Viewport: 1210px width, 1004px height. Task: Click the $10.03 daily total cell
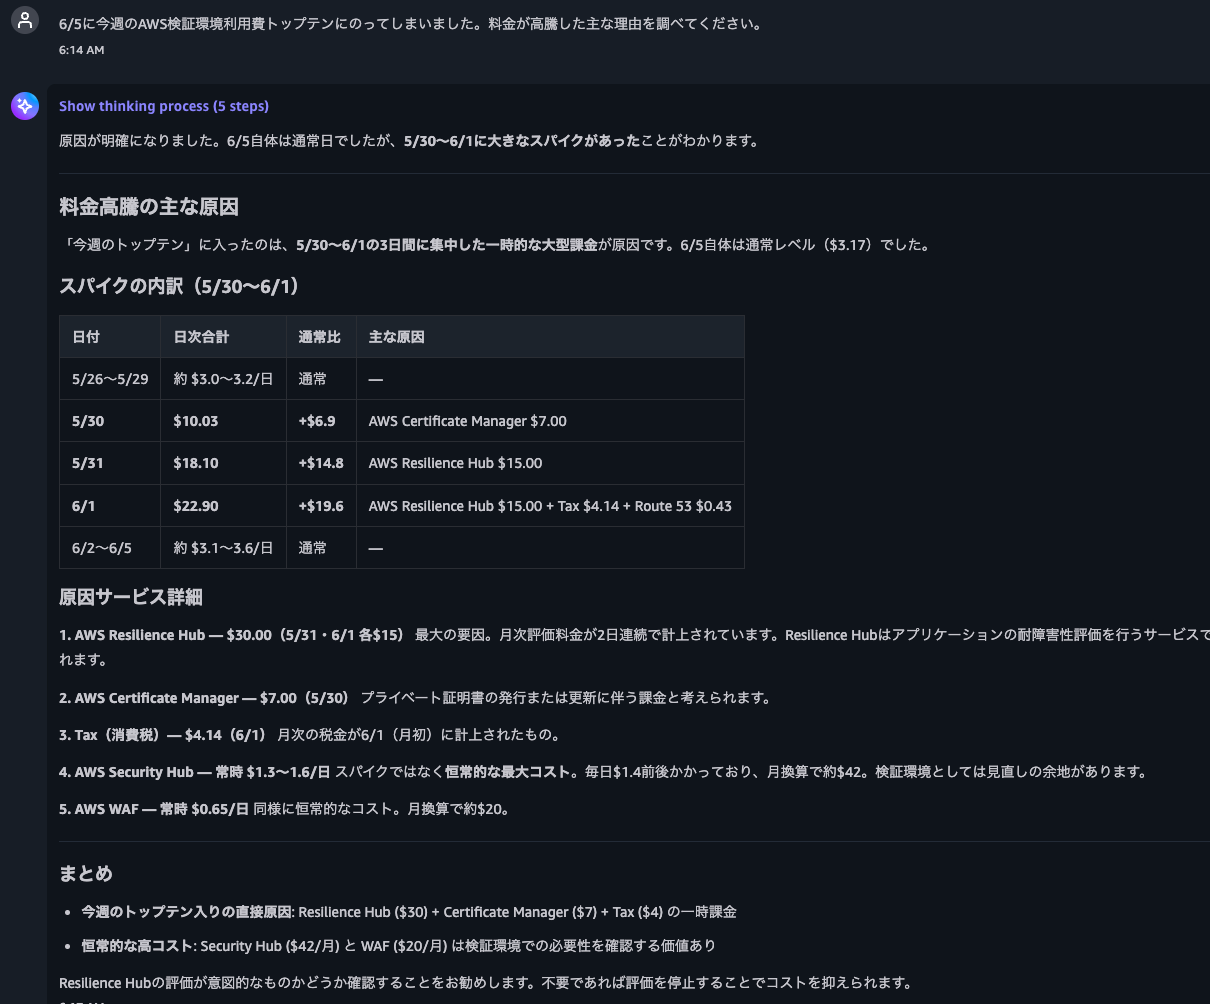tap(223, 421)
